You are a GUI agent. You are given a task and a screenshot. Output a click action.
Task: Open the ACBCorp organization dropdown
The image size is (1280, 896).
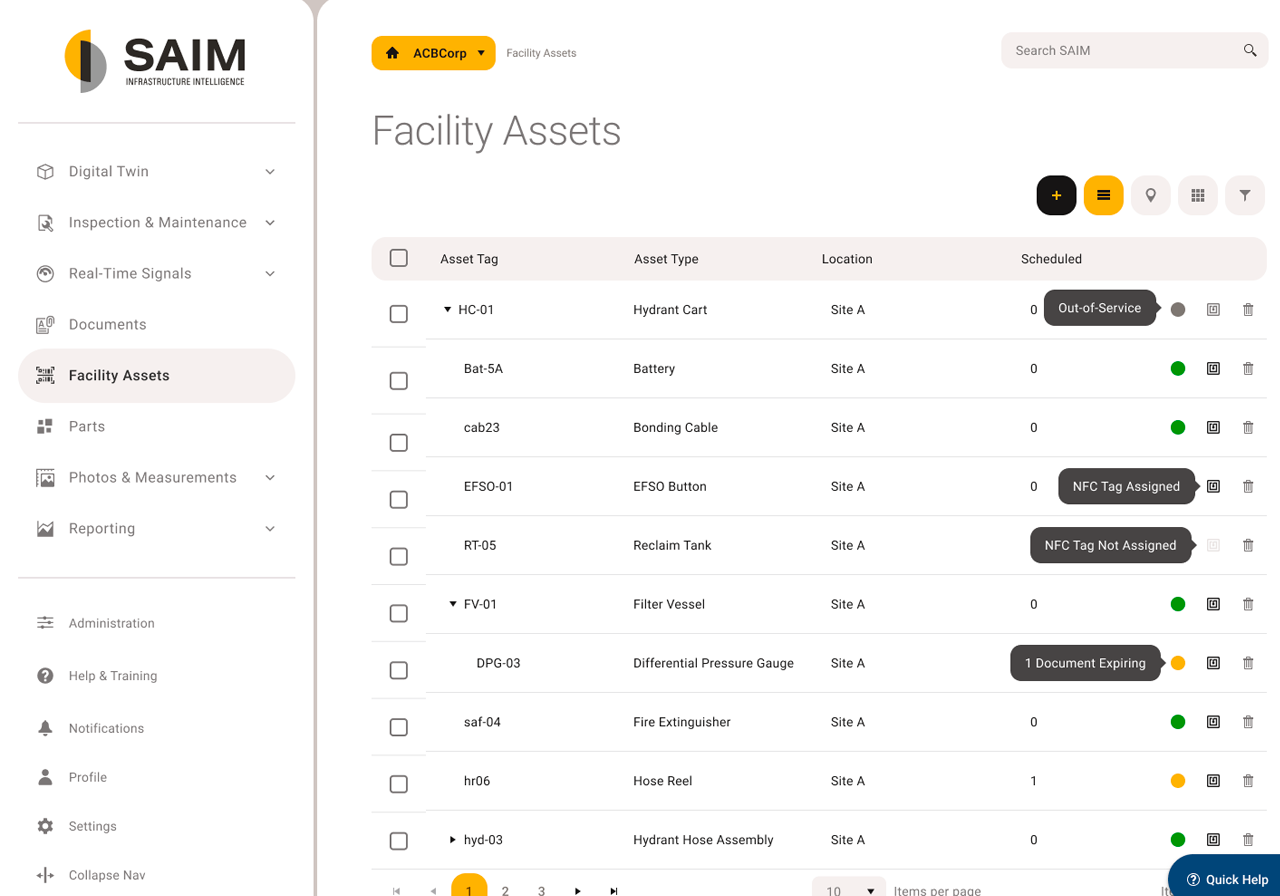coord(433,52)
